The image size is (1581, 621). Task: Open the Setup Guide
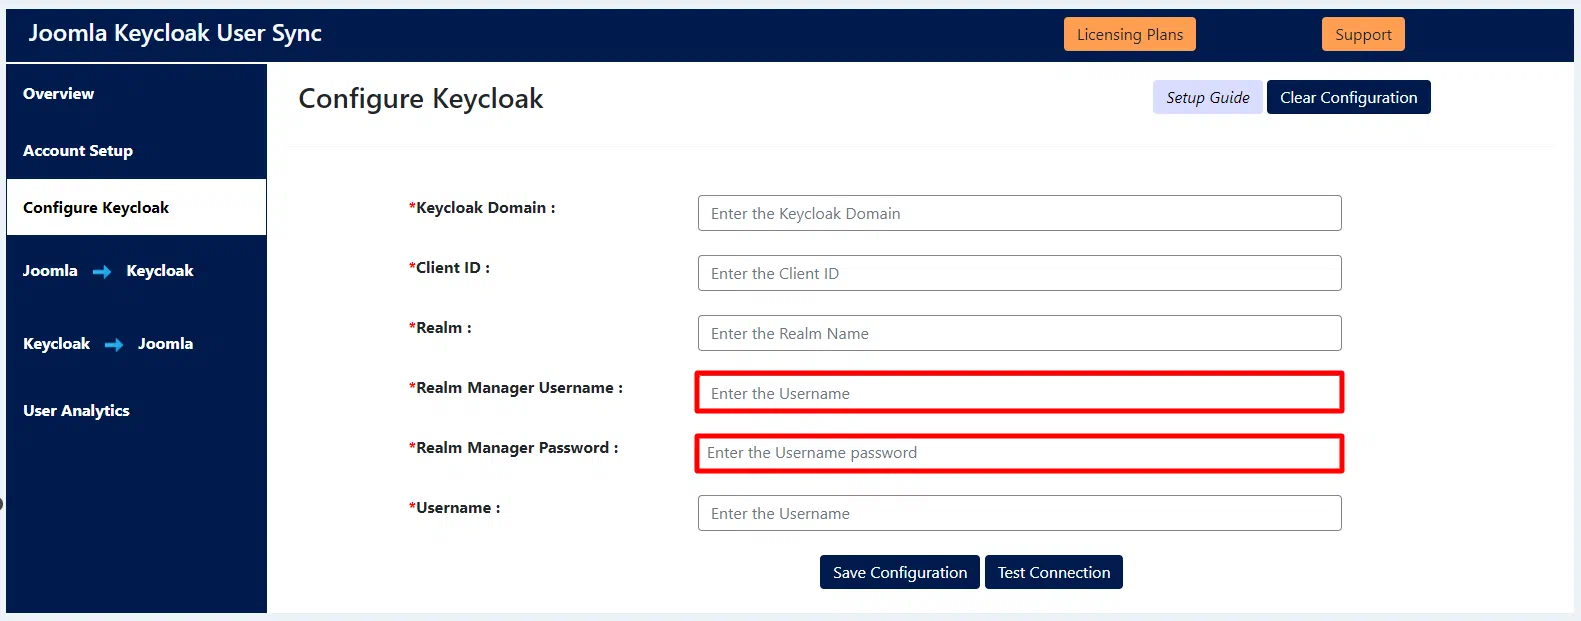click(1207, 97)
